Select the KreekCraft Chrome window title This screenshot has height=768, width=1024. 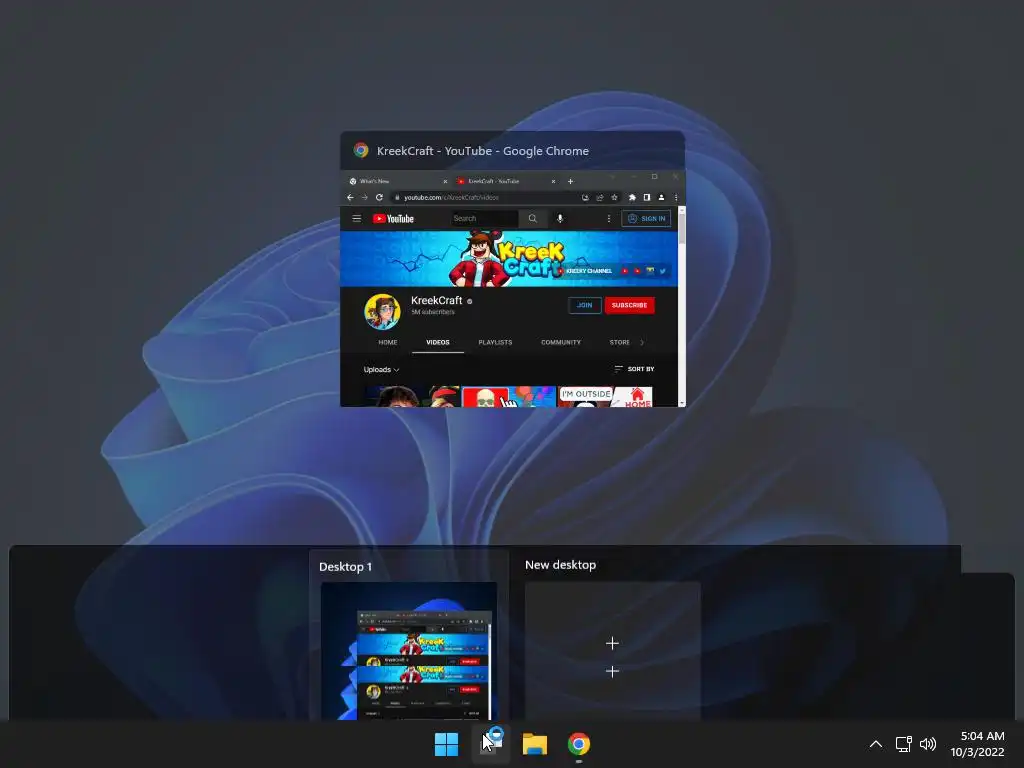tap(483, 151)
